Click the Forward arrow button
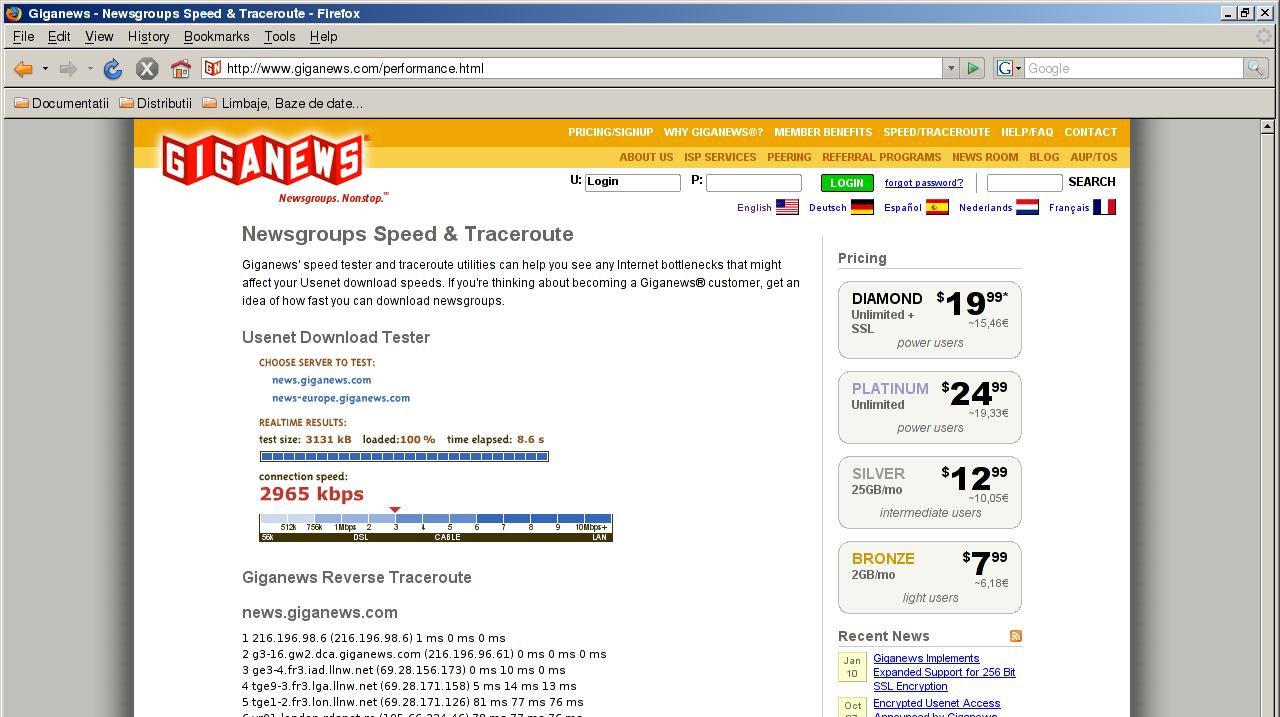This screenshot has height=717, width=1280. pyautogui.click(x=68, y=69)
